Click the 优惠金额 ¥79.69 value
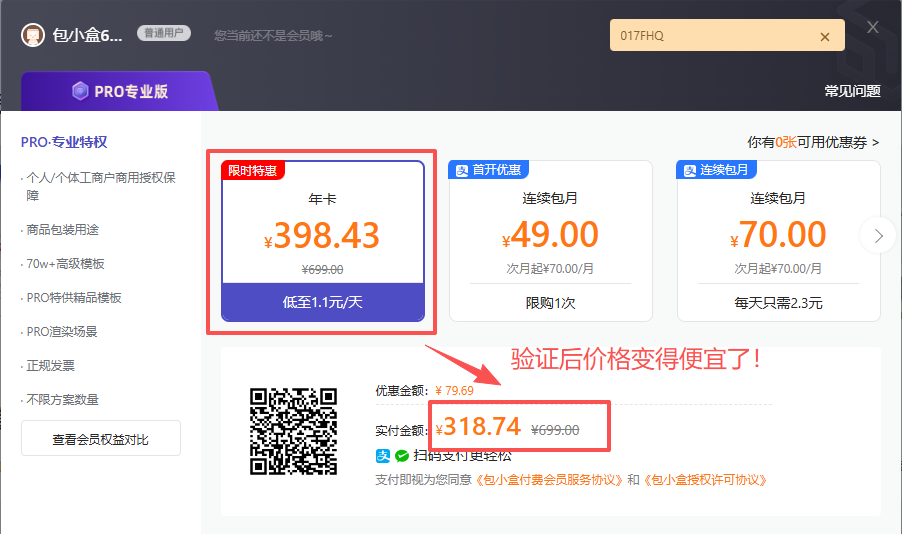The width and height of the screenshot is (902, 534). (454, 391)
